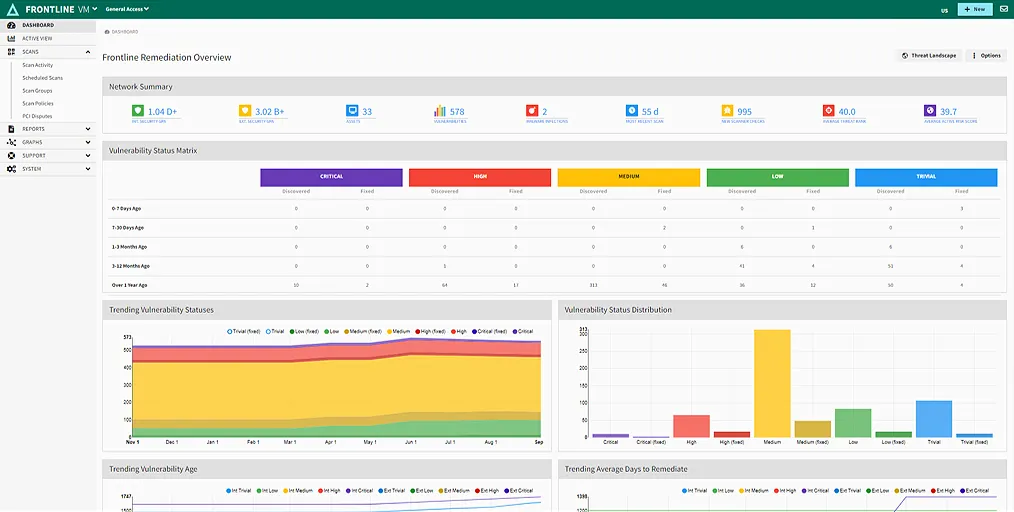The height and width of the screenshot is (512, 1014).
Task: Toggle Critical (fixed) series in Trending Statuses legend
Action: (x=490, y=332)
